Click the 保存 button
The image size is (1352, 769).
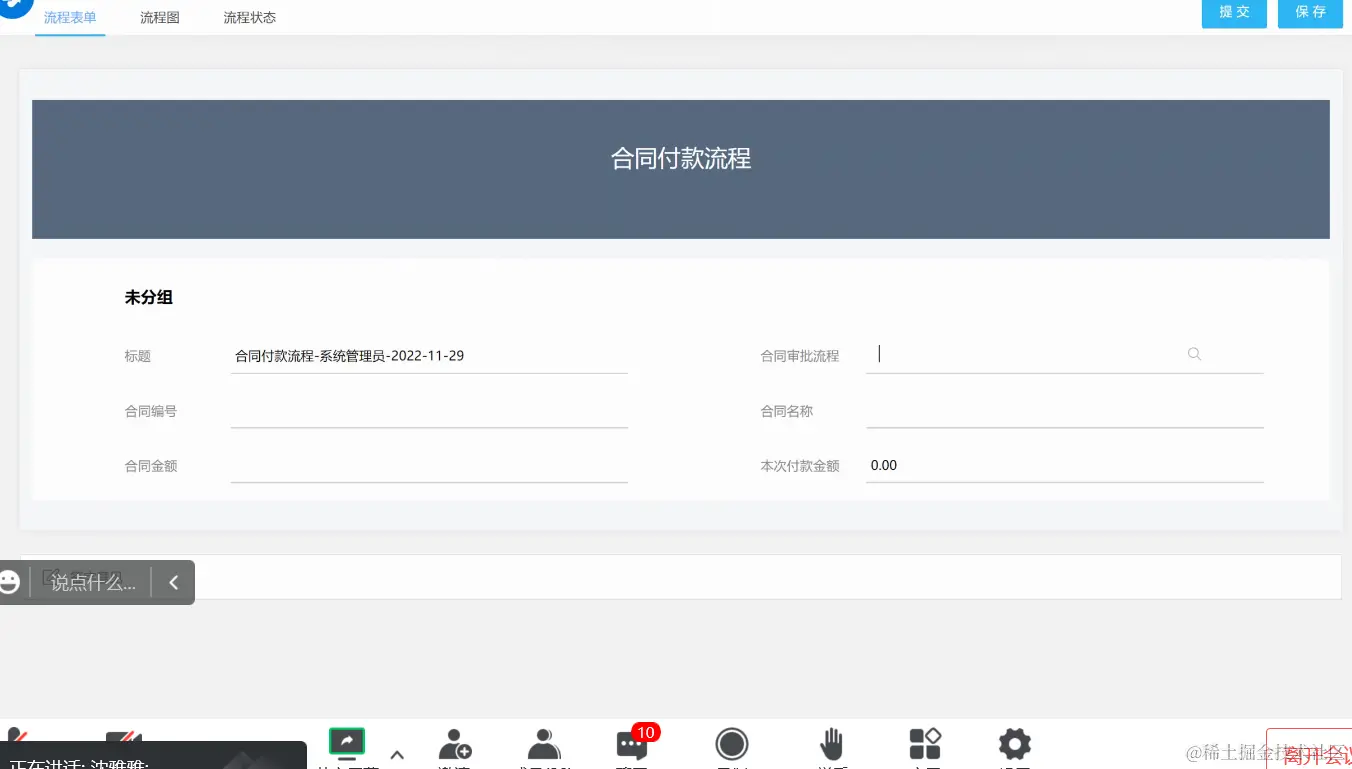1310,12
